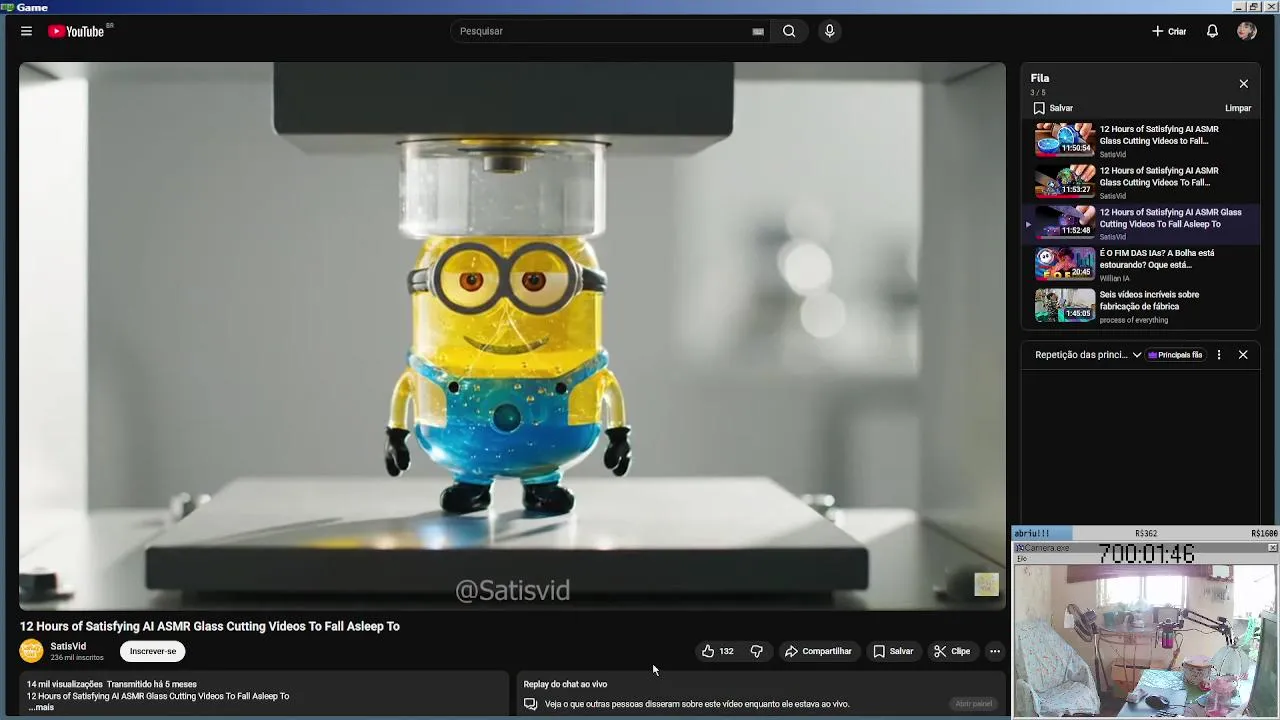Click the 'Willian IA' channel name in queue
The height and width of the screenshot is (720, 1280).
coord(1113,279)
